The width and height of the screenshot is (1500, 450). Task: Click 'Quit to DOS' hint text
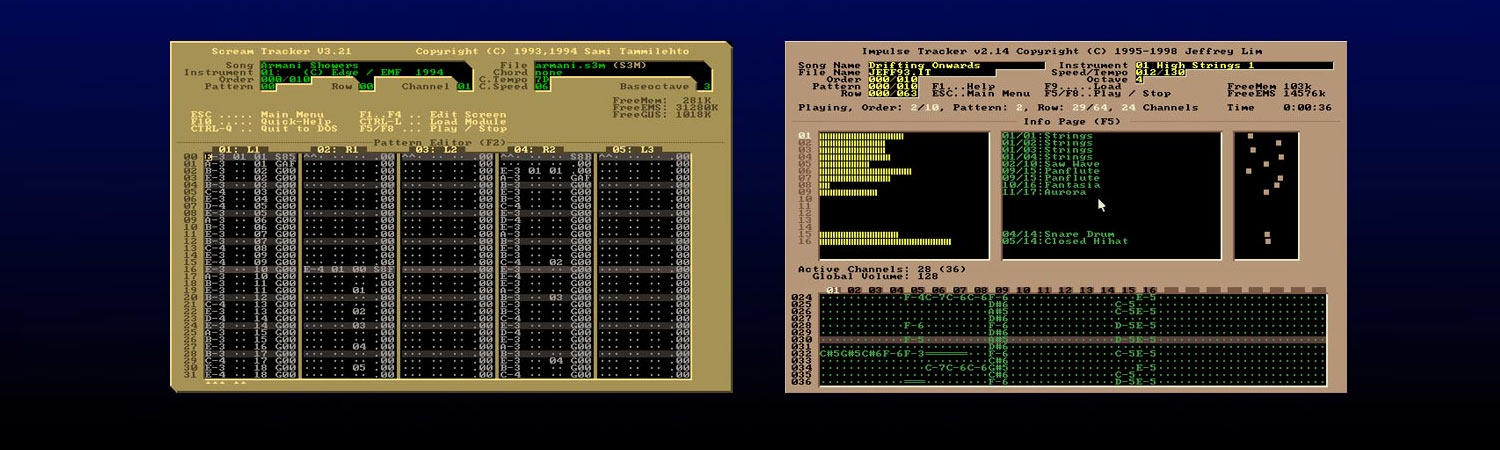[x=299, y=128]
